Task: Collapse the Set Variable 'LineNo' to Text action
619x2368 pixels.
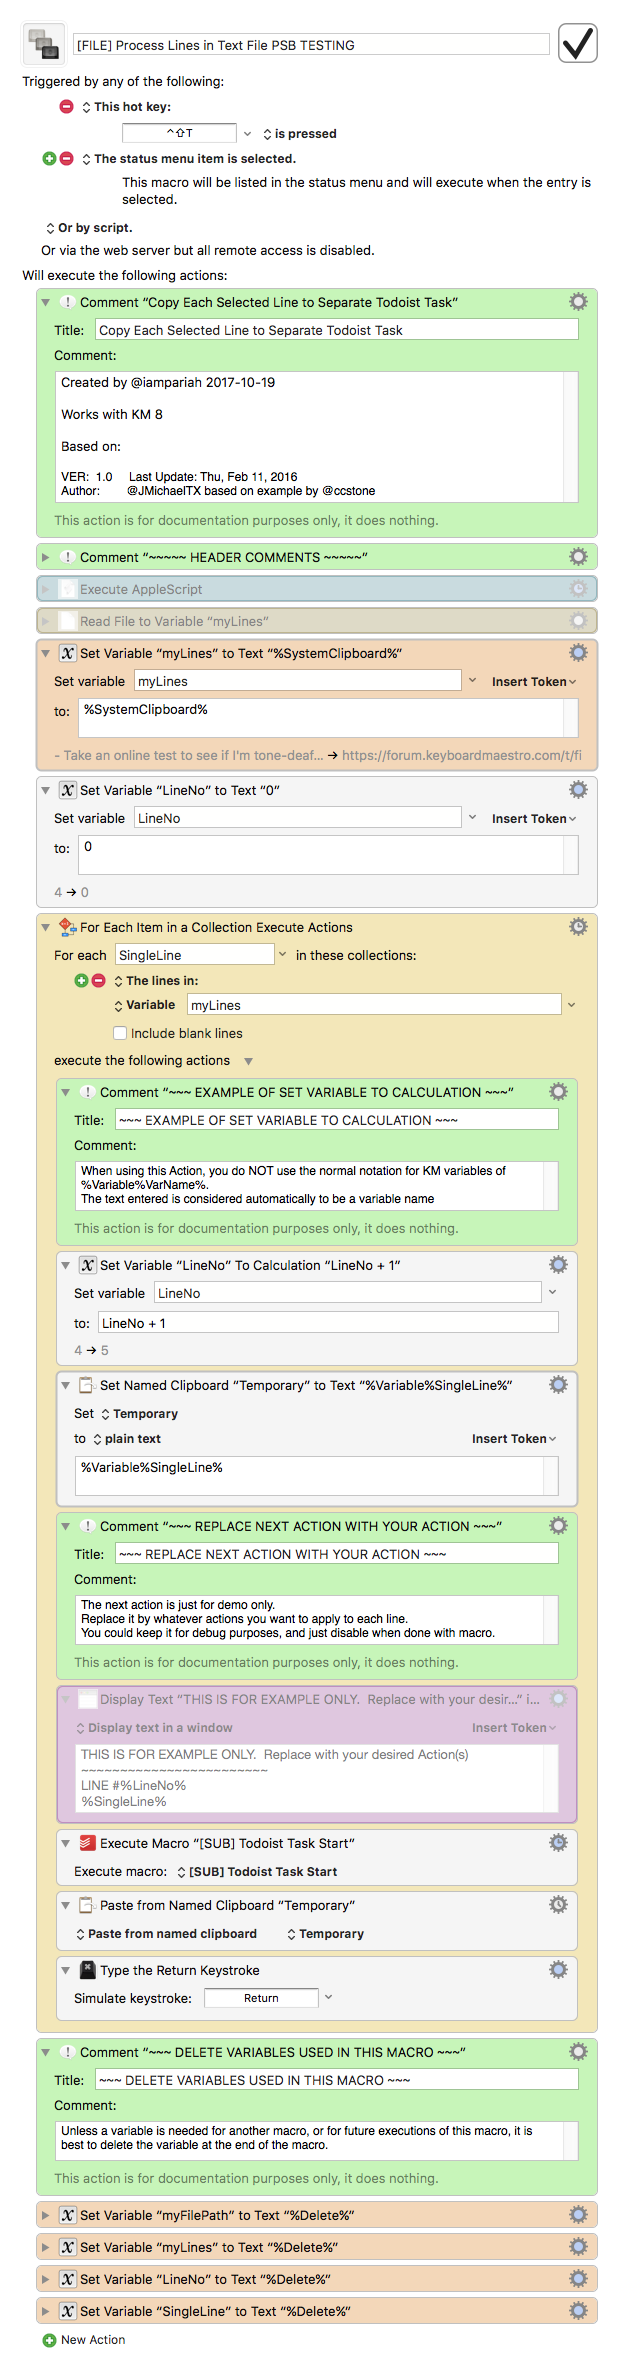Action: tap(45, 790)
